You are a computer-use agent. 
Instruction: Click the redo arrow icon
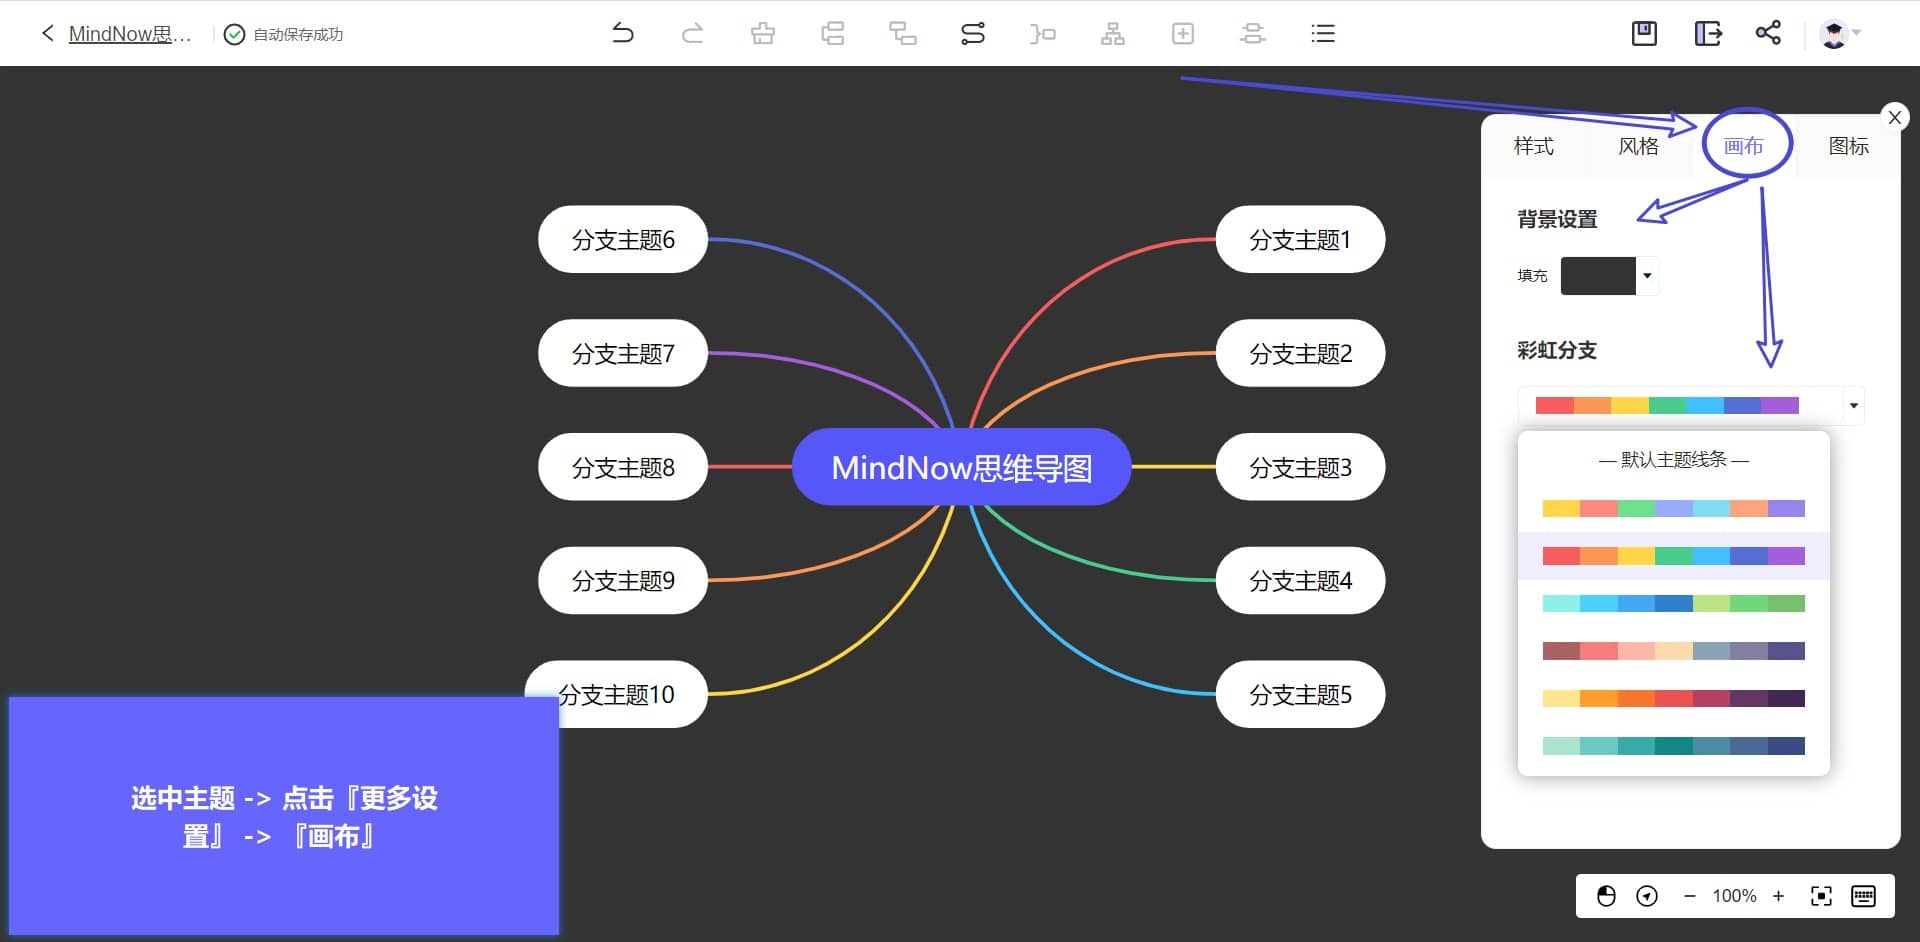[692, 33]
